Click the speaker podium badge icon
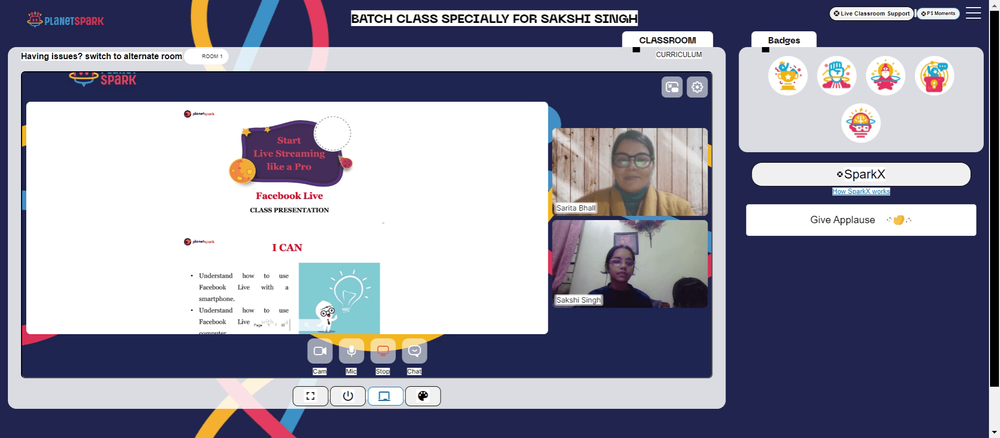 click(x=934, y=76)
